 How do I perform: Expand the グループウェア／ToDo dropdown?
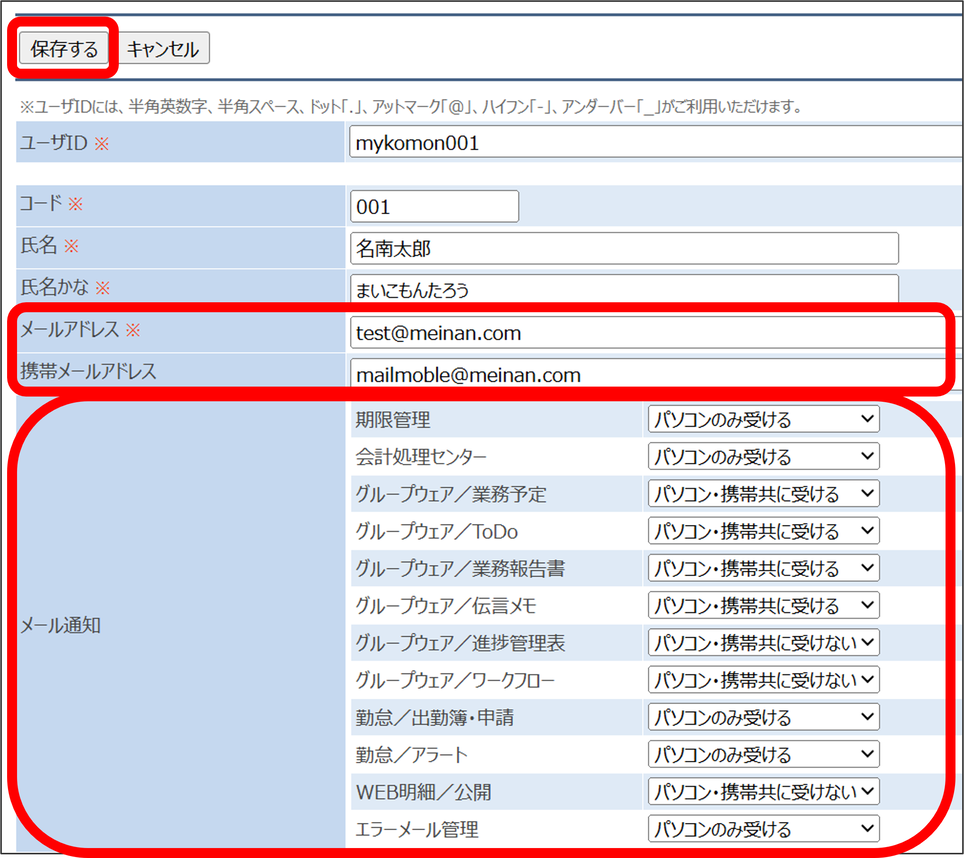click(x=763, y=531)
